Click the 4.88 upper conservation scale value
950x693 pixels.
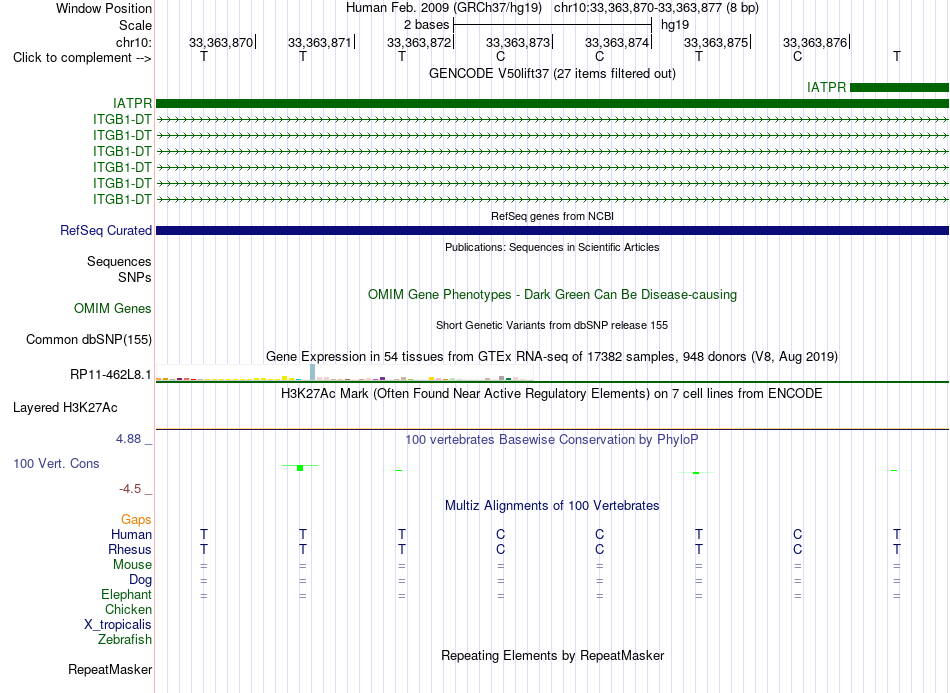pyautogui.click(x=128, y=439)
